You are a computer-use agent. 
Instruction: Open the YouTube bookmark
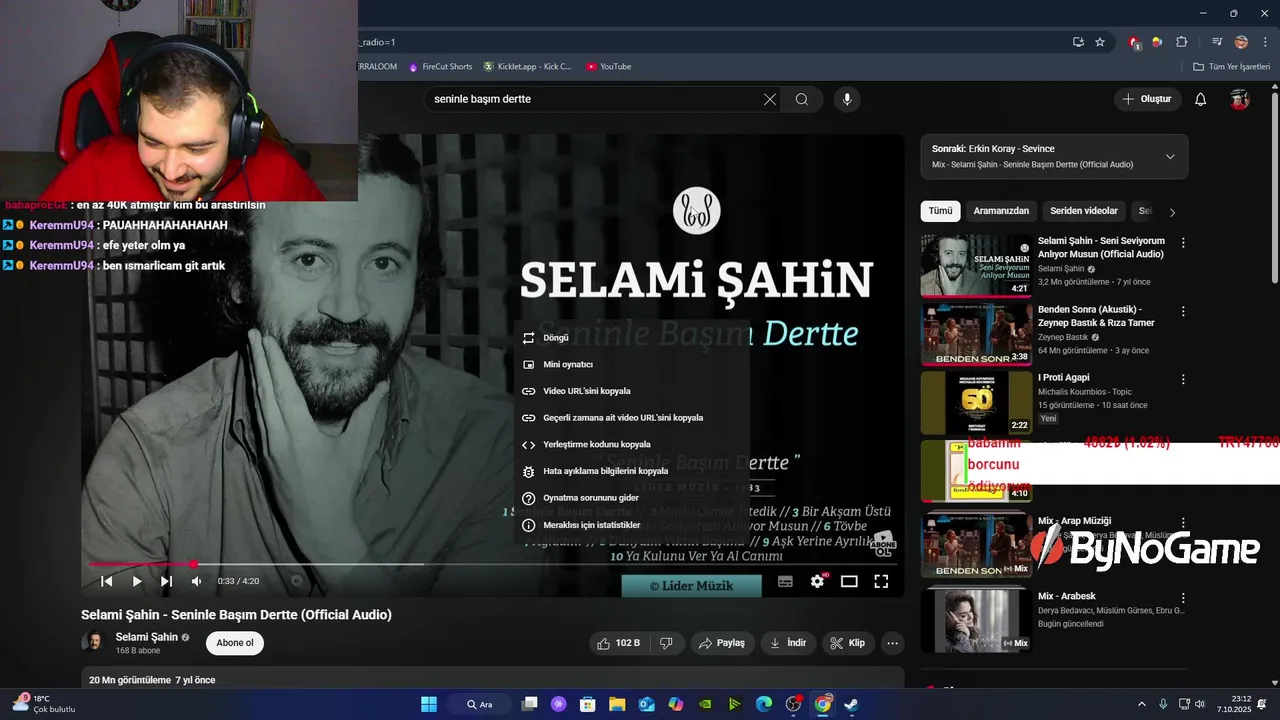coord(608,67)
